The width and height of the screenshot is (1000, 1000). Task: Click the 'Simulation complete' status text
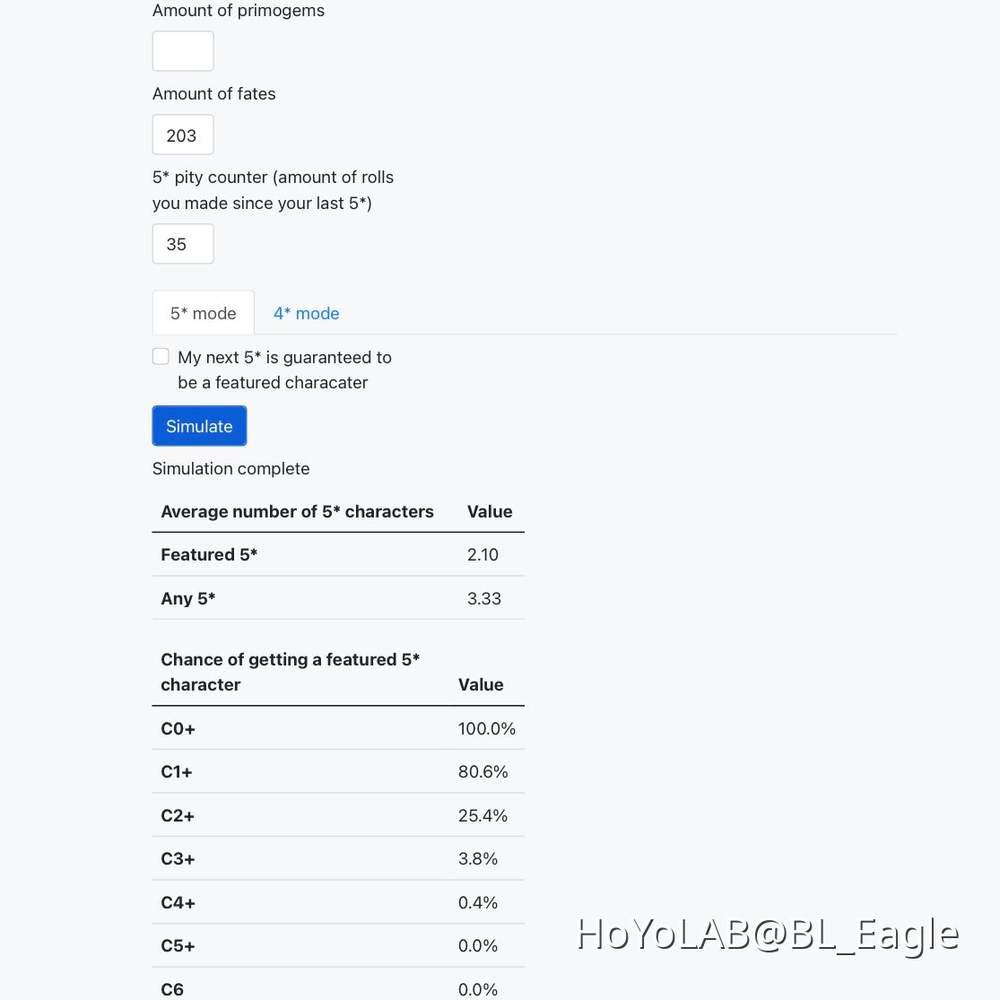tap(231, 469)
